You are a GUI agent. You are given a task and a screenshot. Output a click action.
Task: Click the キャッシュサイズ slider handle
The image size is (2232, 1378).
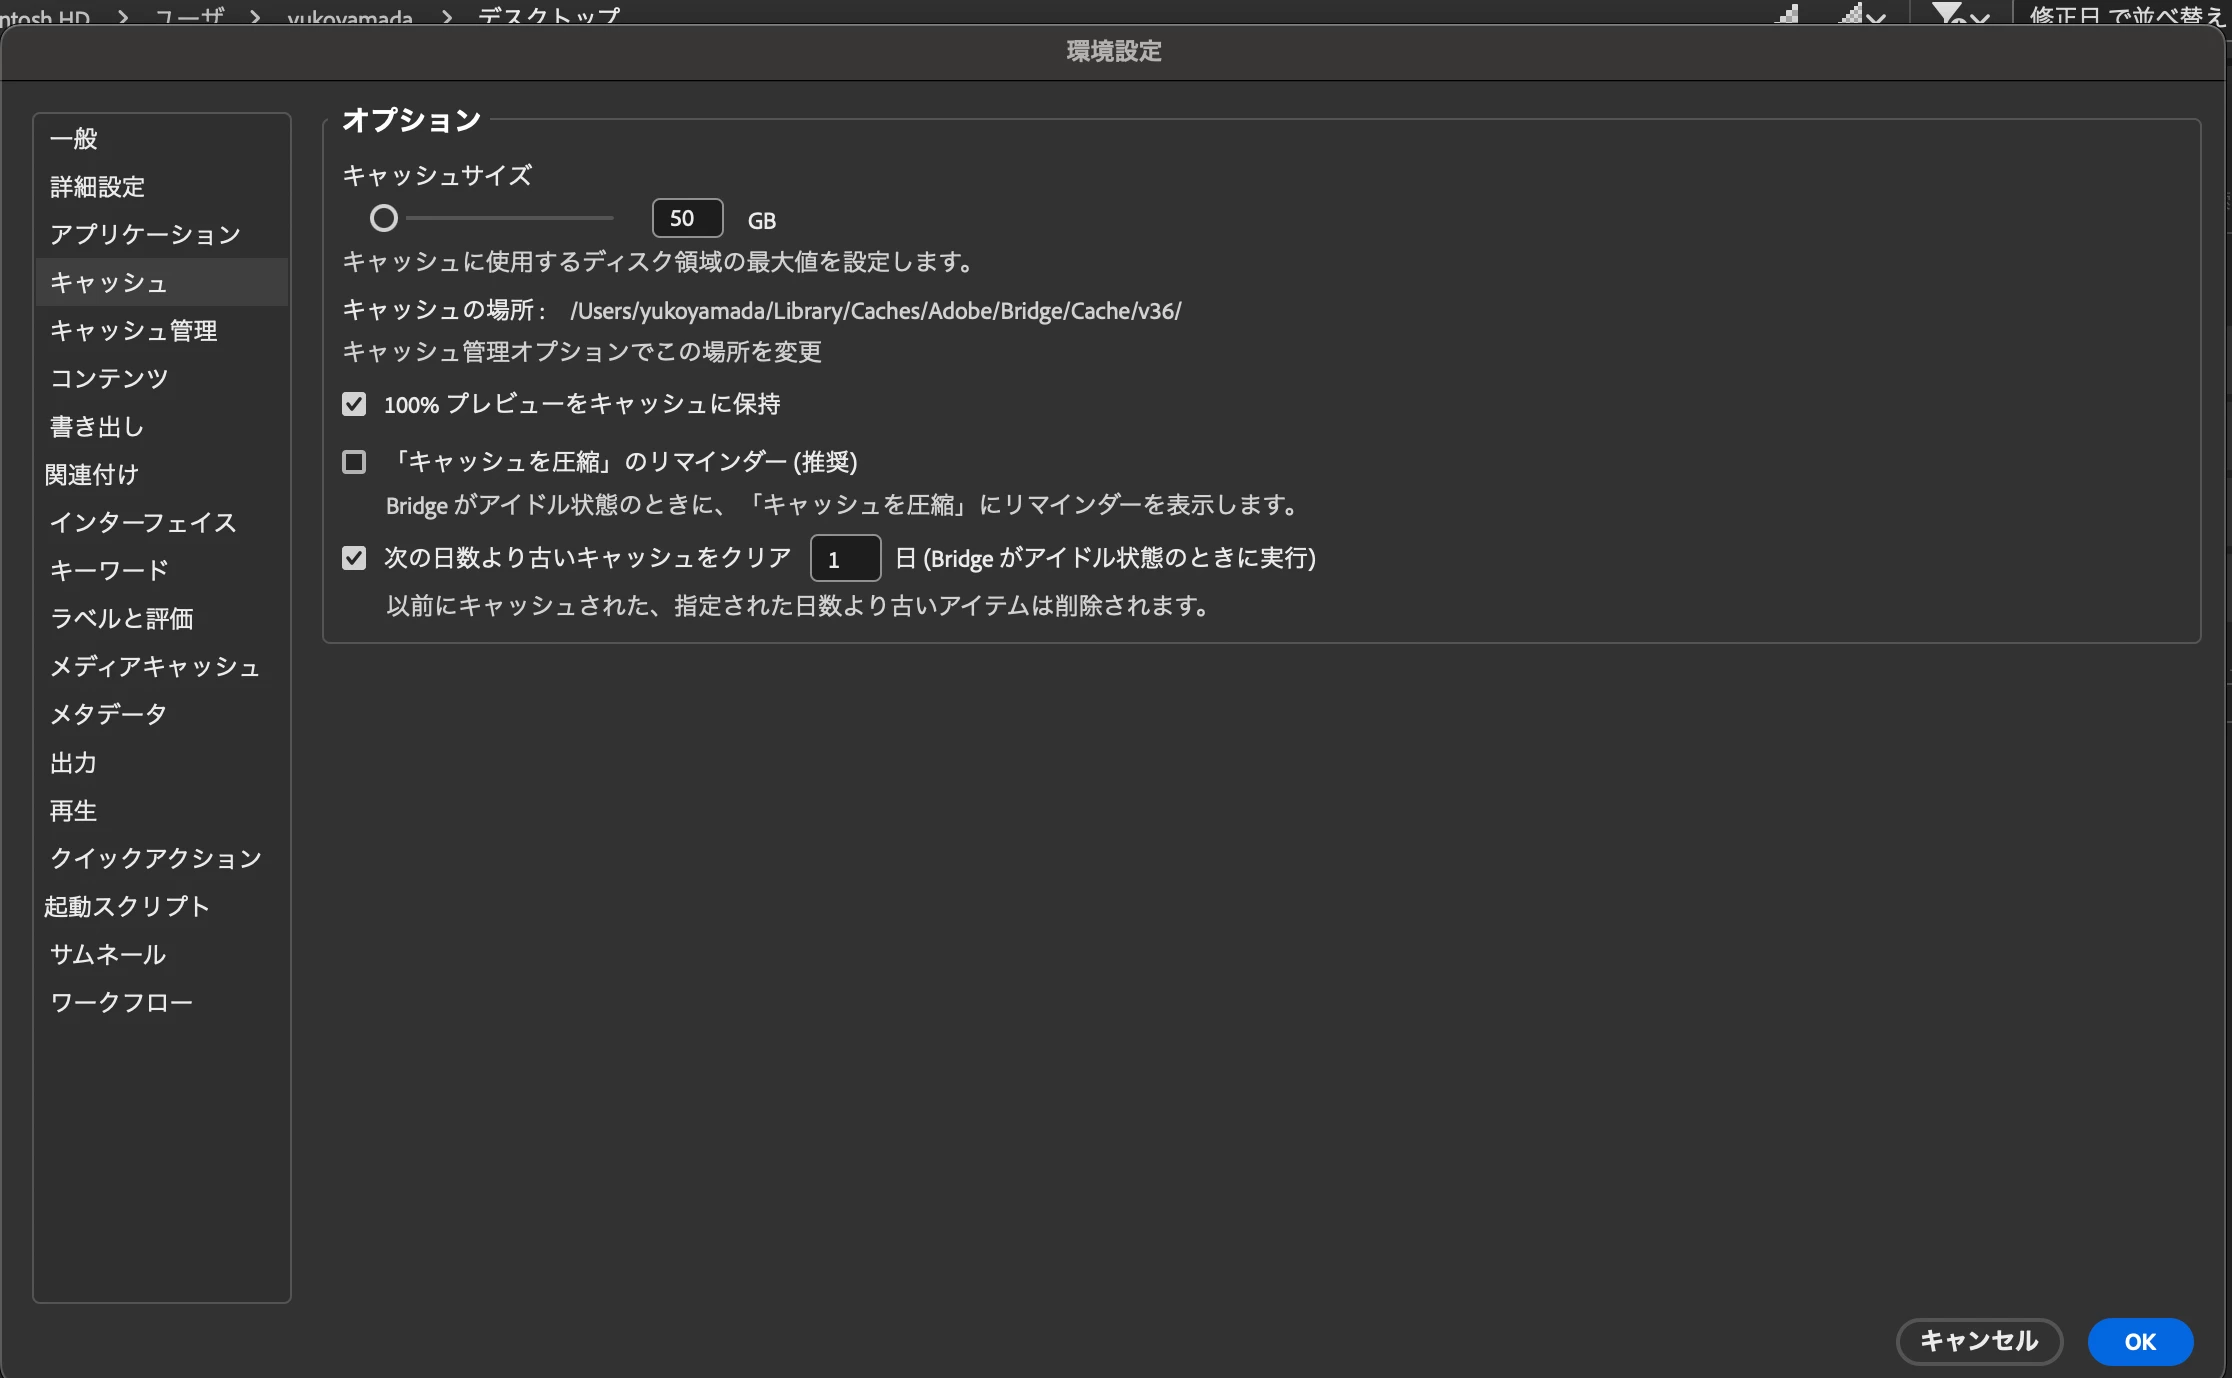pyautogui.click(x=384, y=218)
